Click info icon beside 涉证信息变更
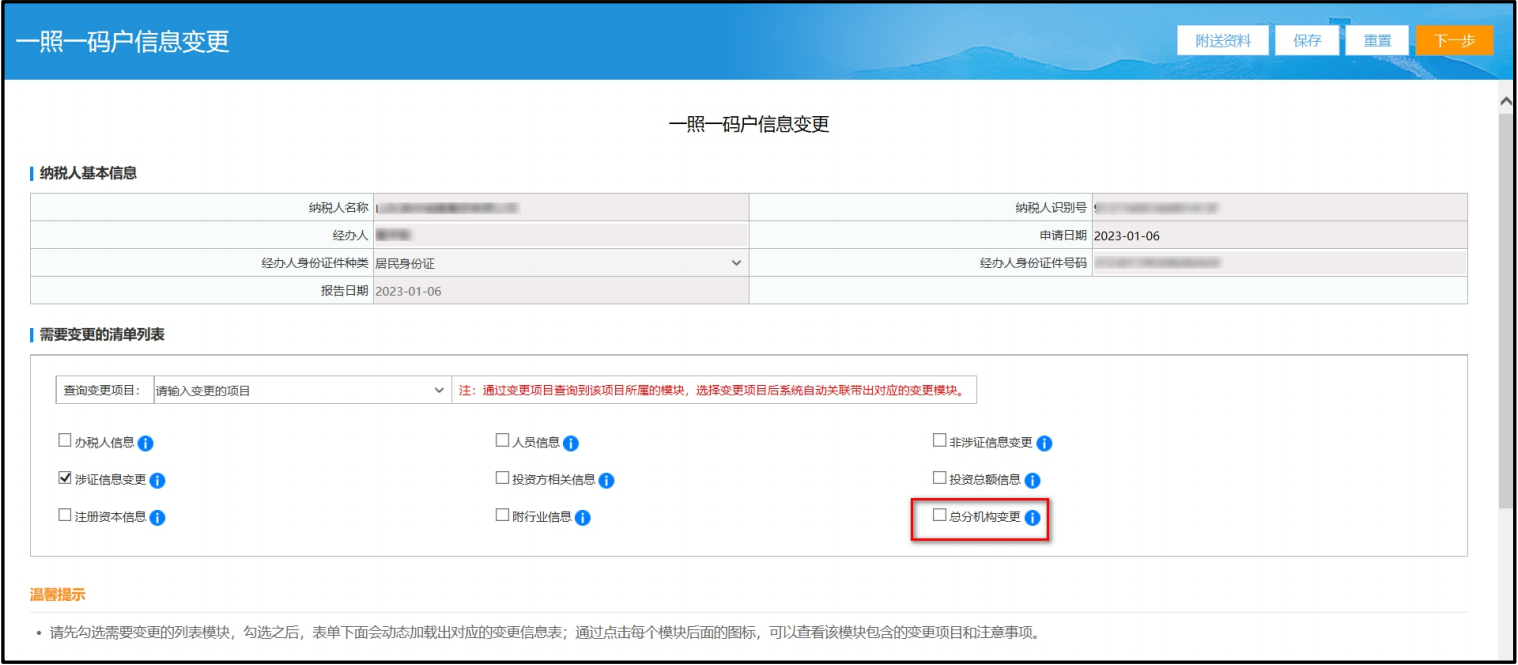 point(157,481)
